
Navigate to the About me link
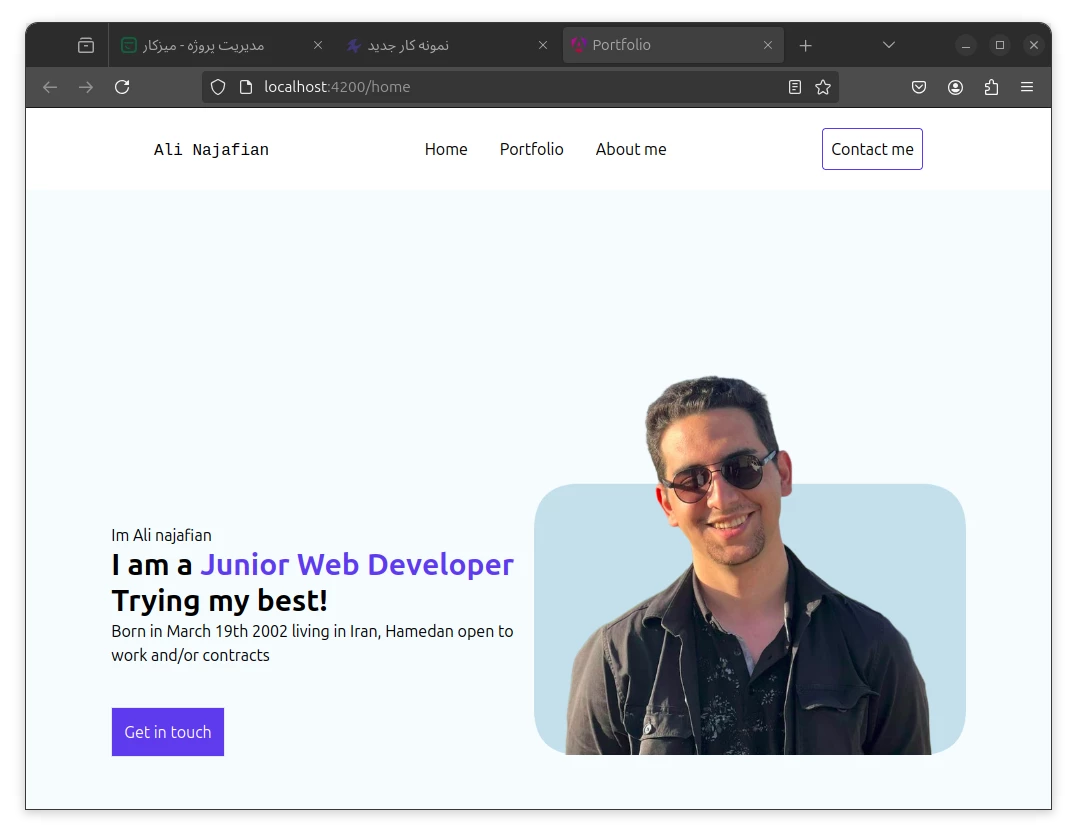click(x=630, y=149)
